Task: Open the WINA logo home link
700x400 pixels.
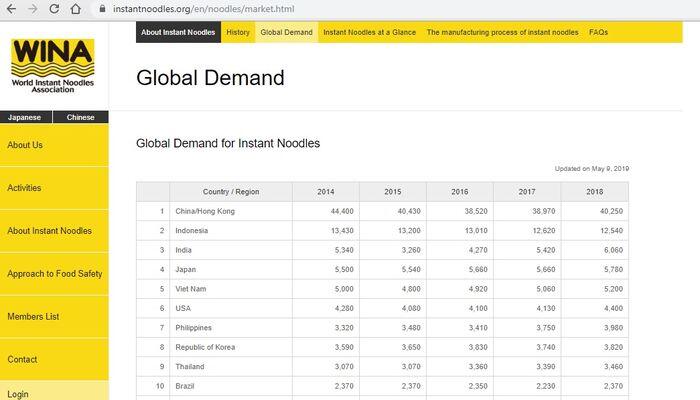Action: 53,66
